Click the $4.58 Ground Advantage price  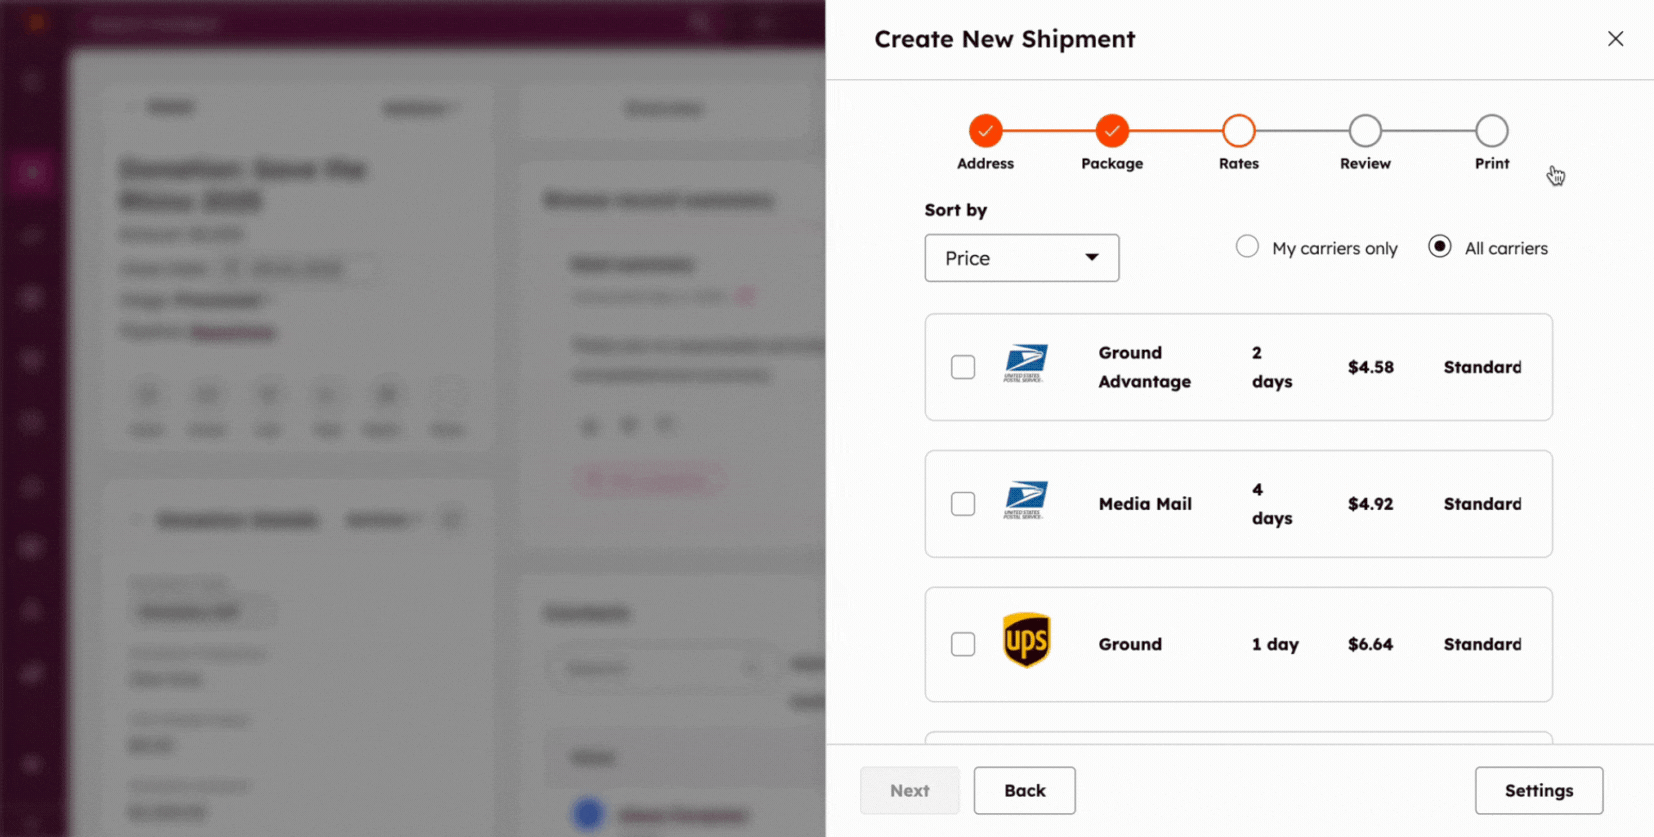tap(1370, 367)
